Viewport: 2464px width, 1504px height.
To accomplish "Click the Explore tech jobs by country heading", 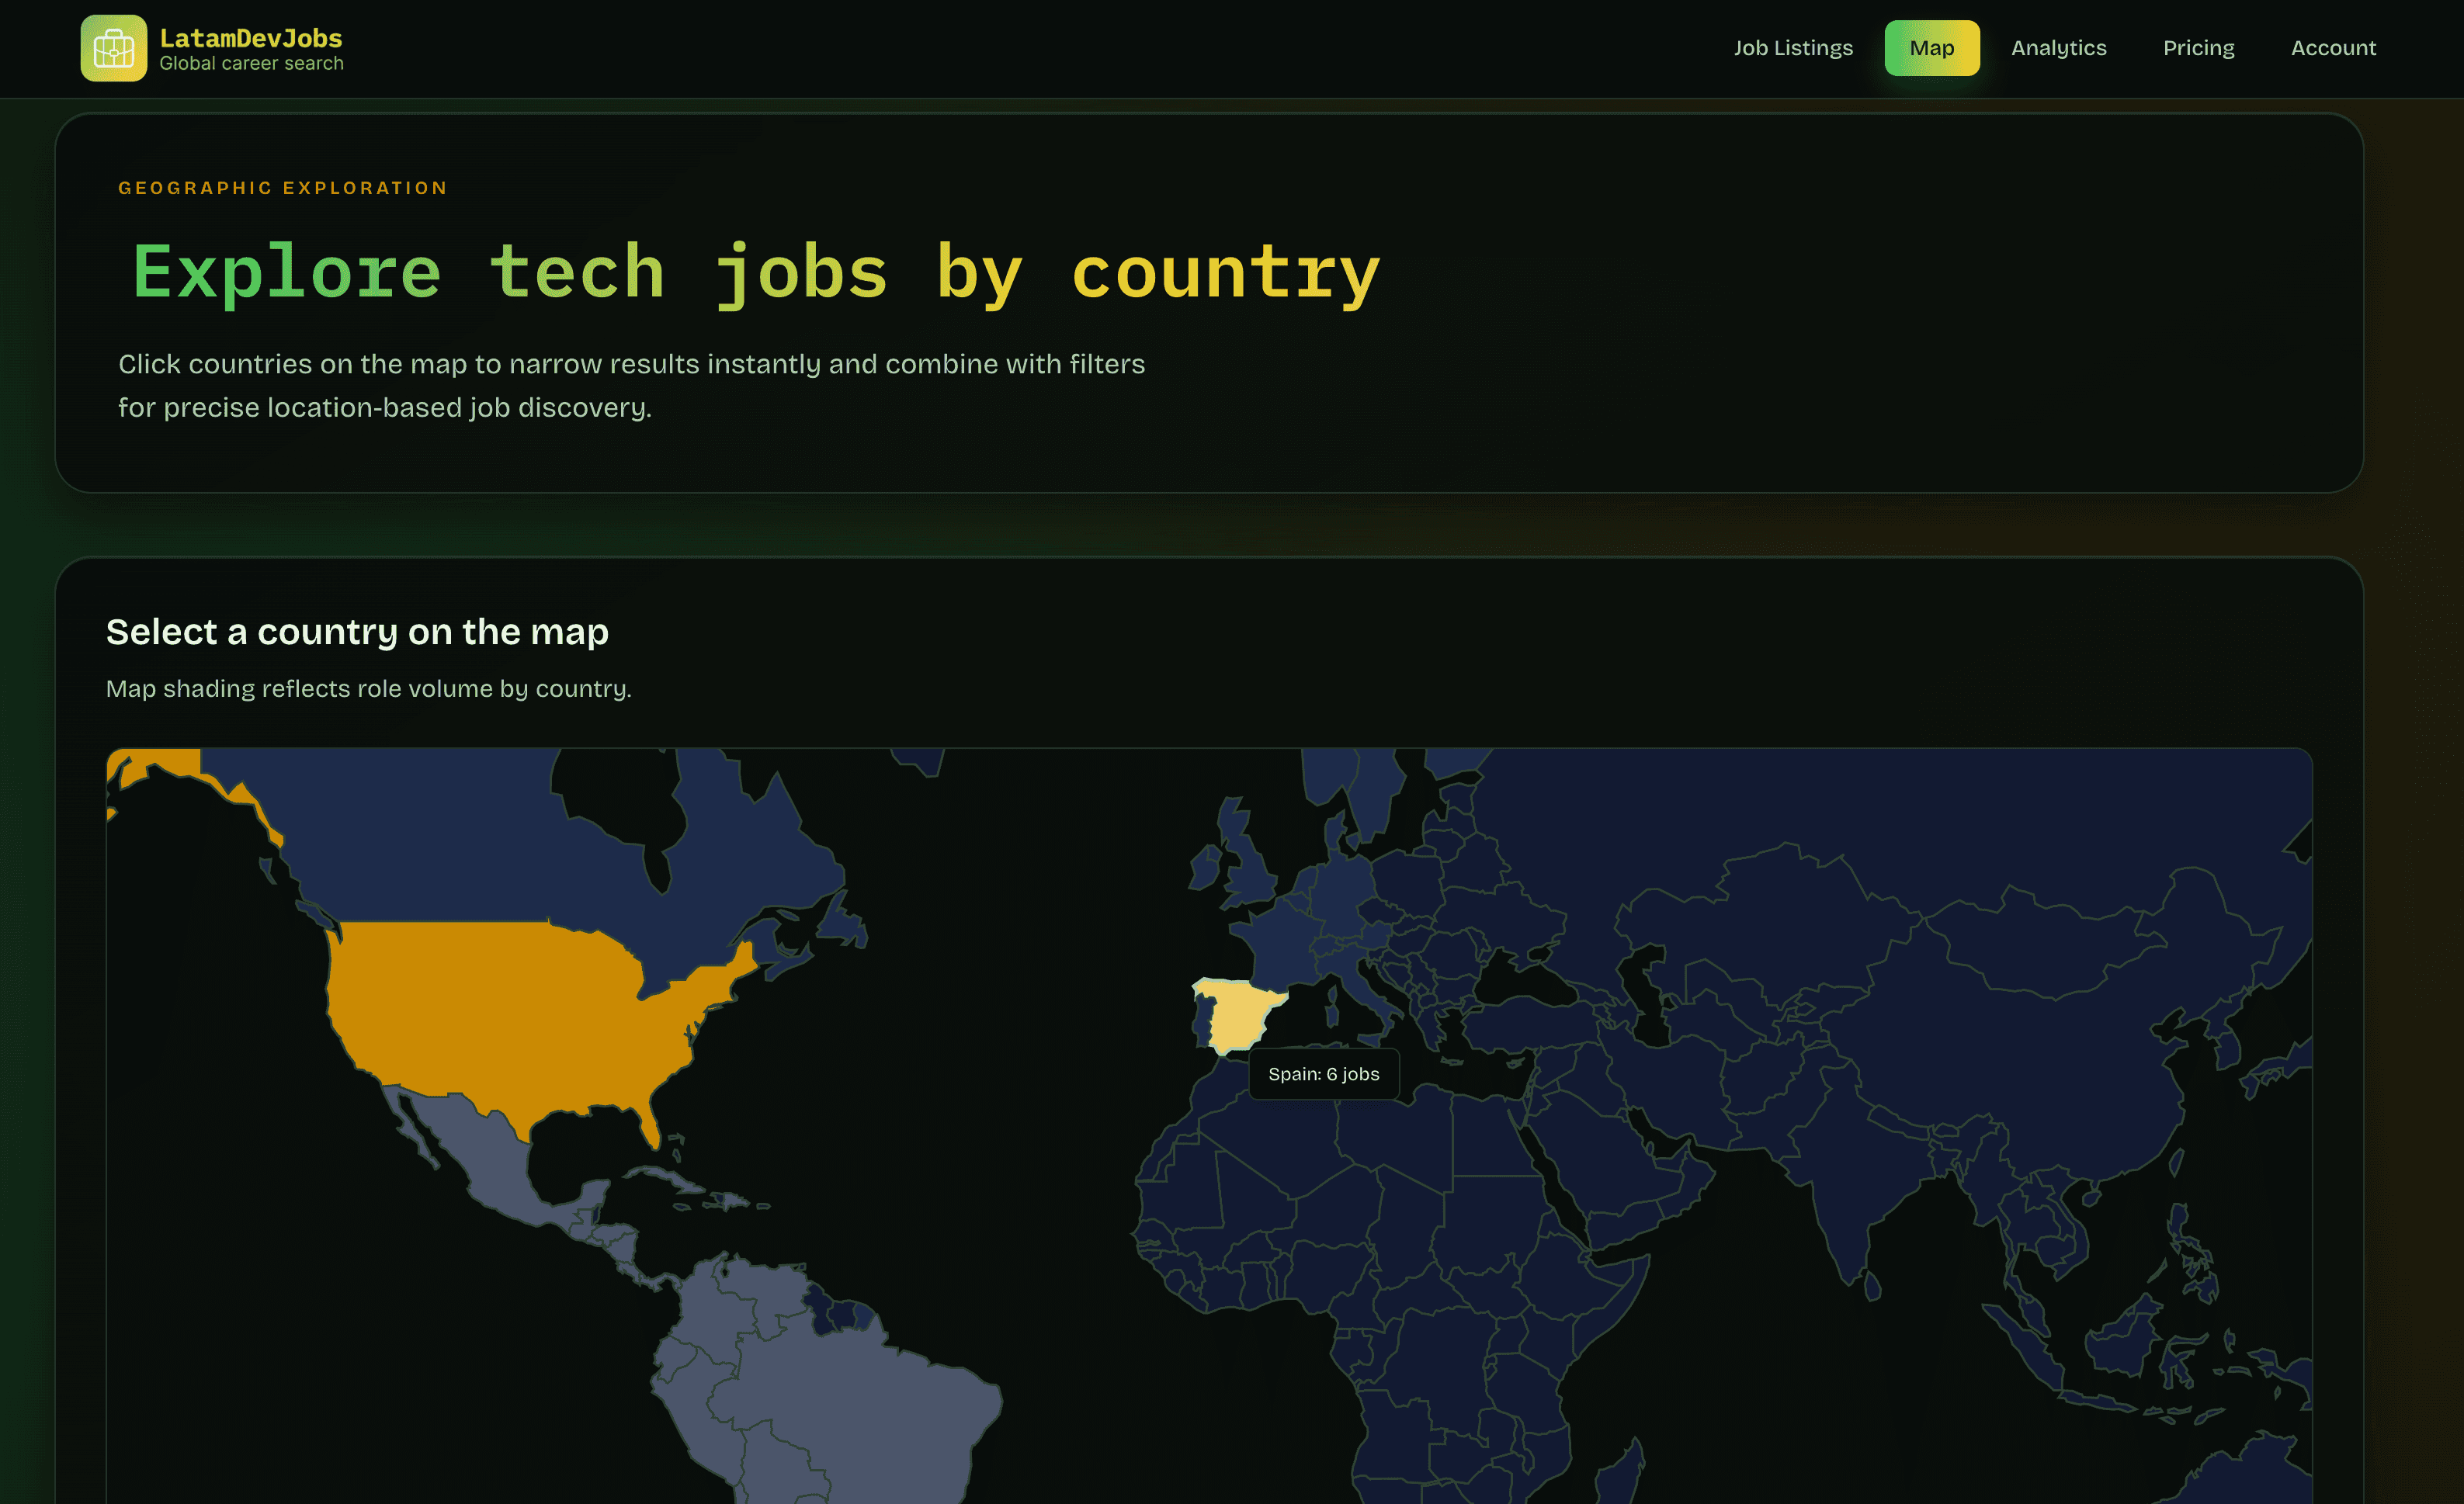I will 755,271.
